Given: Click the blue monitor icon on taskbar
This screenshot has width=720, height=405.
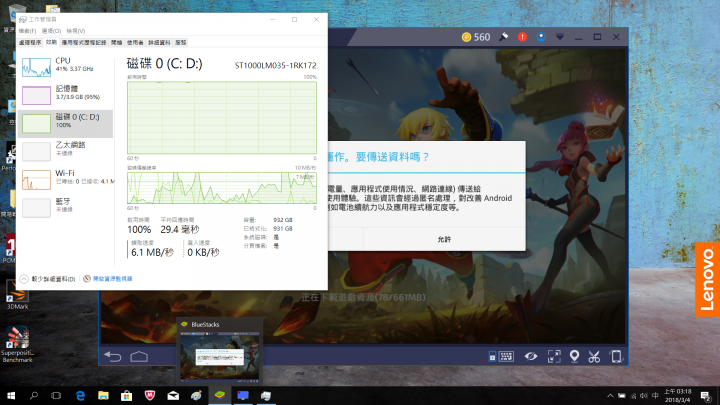Looking at the screenshot, I should 243,395.
